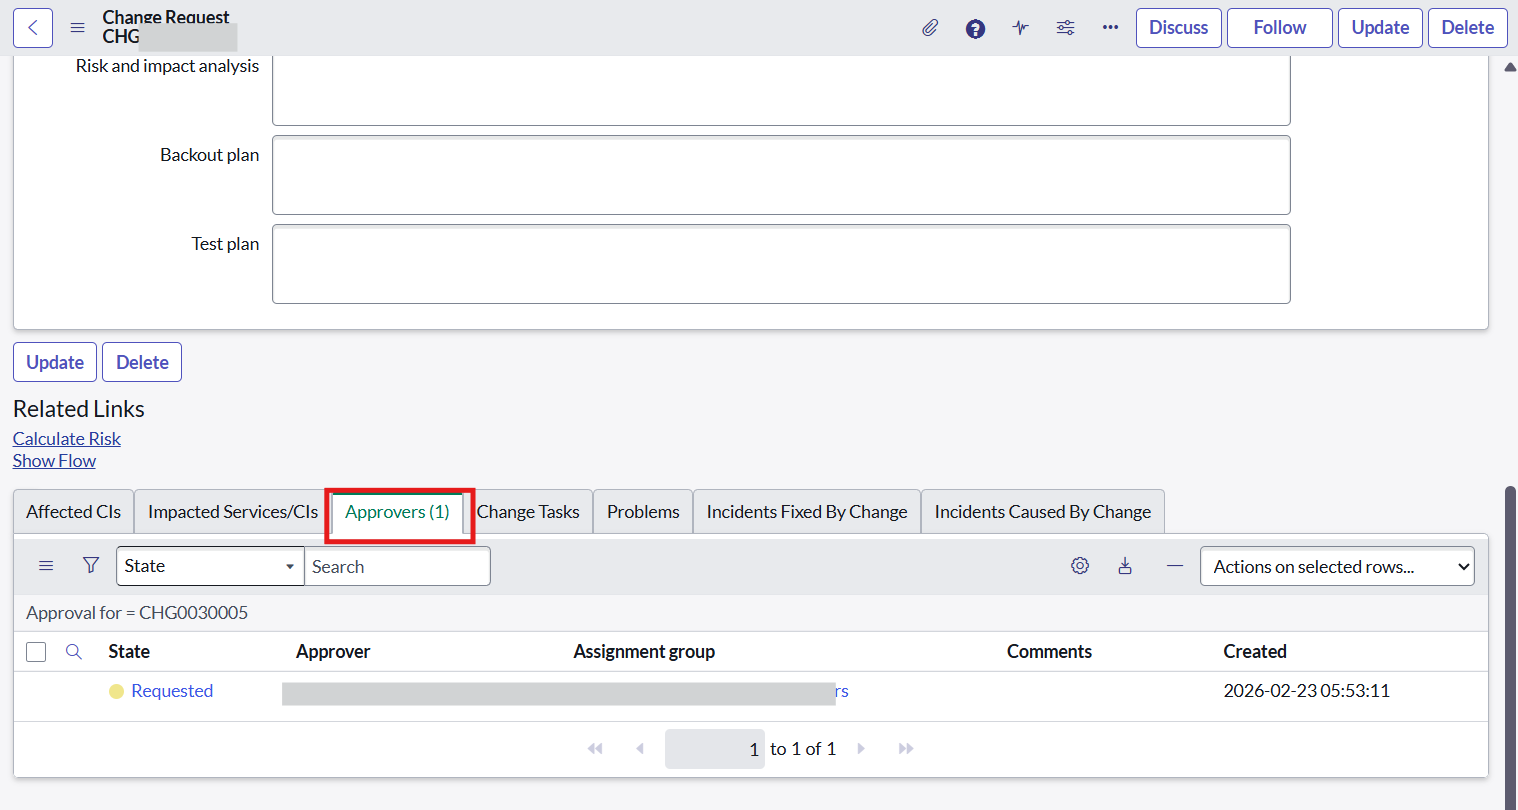
Task: Sort by the Assignment group column header
Action: [644, 652]
